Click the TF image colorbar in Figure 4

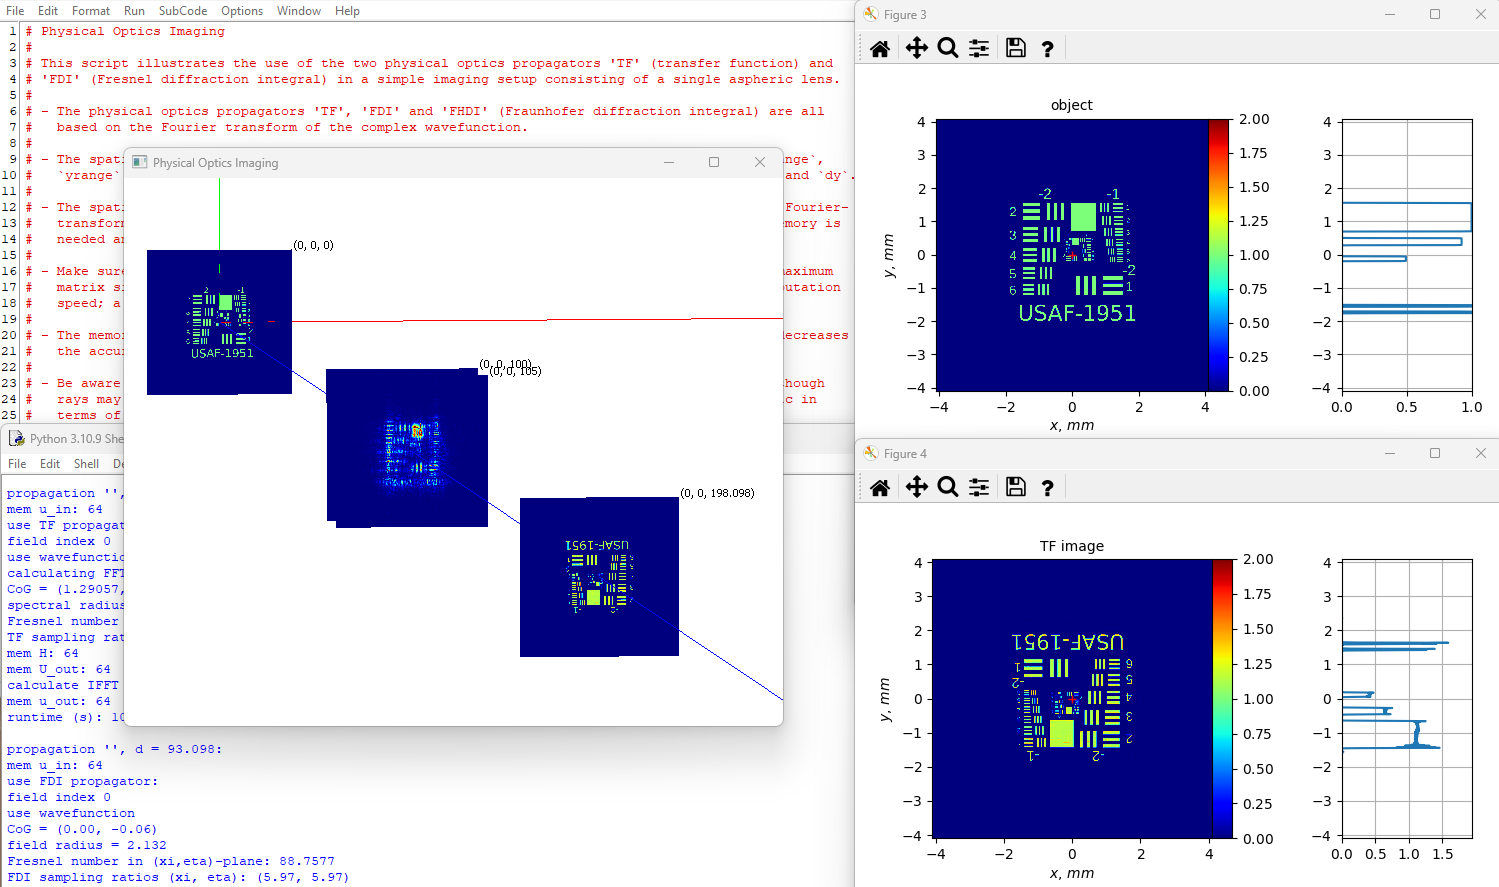click(1222, 698)
